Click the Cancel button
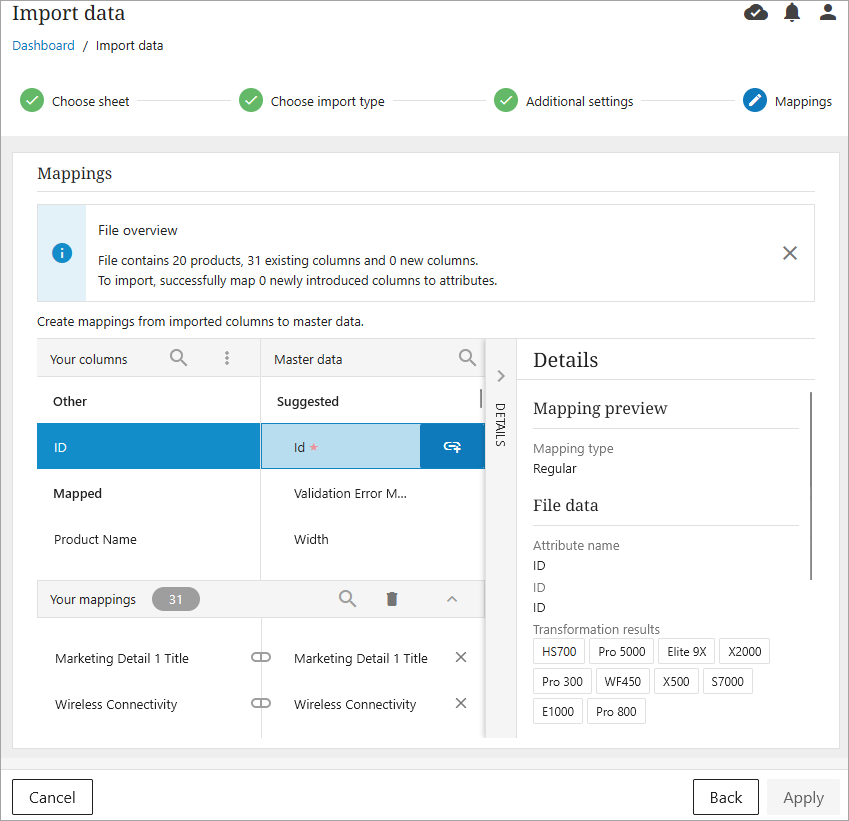The width and height of the screenshot is (849, 821). 52,797
